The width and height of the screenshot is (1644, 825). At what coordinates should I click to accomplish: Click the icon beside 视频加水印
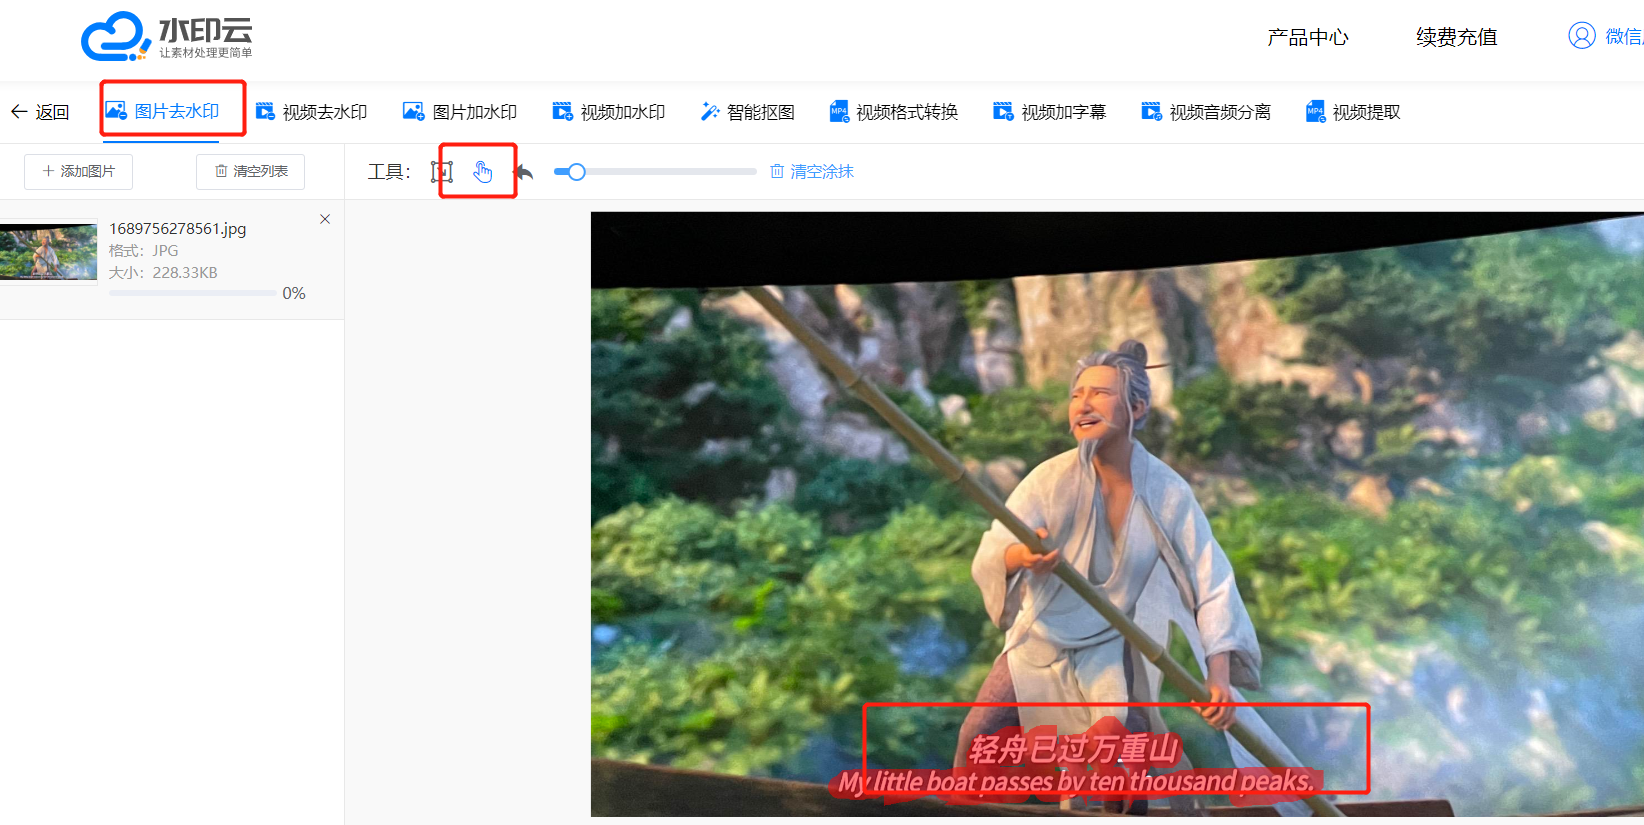563,112
